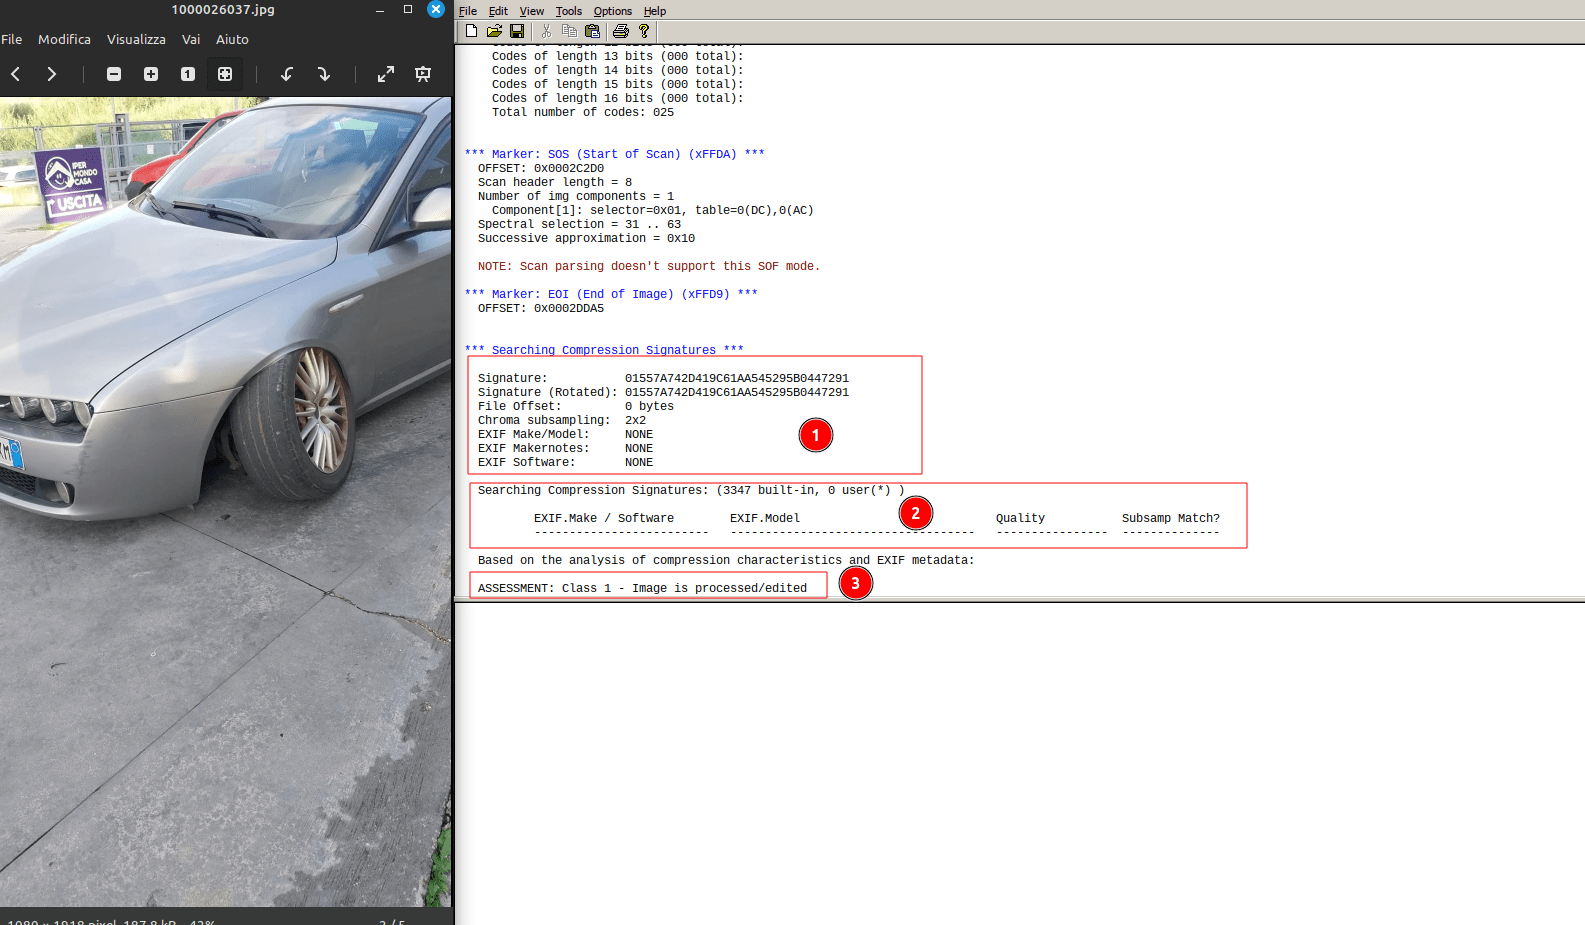Switch image viewer to fullscreen

click(x=386, y=74)
